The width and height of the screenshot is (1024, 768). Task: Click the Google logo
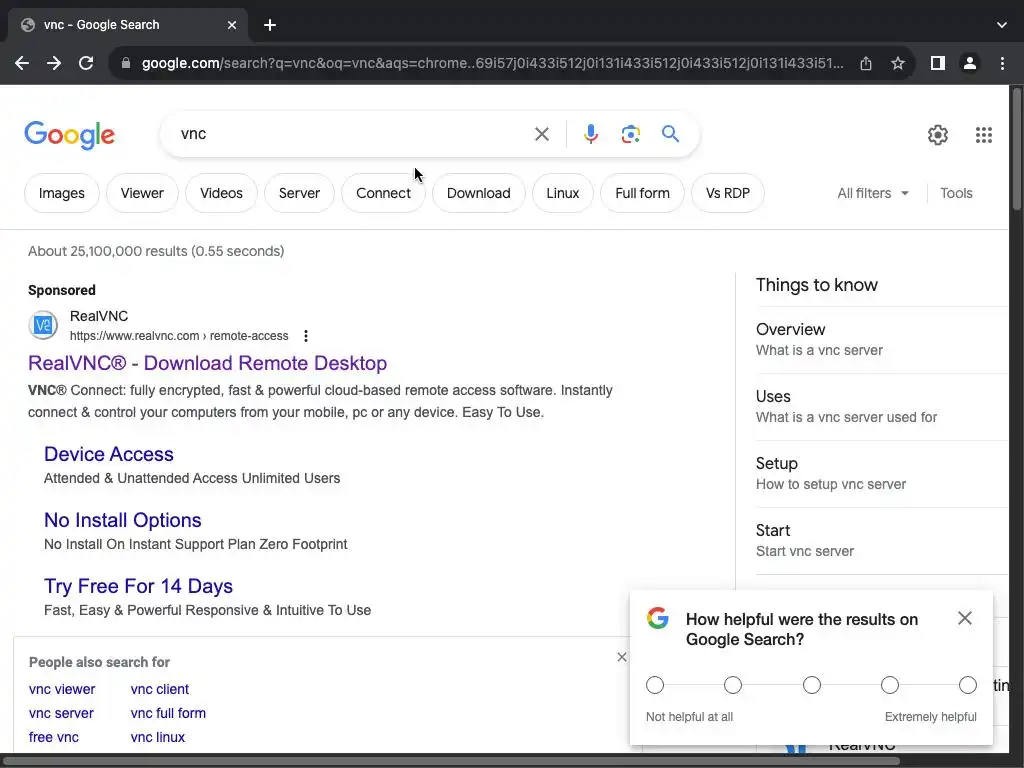tap(70, 135)
